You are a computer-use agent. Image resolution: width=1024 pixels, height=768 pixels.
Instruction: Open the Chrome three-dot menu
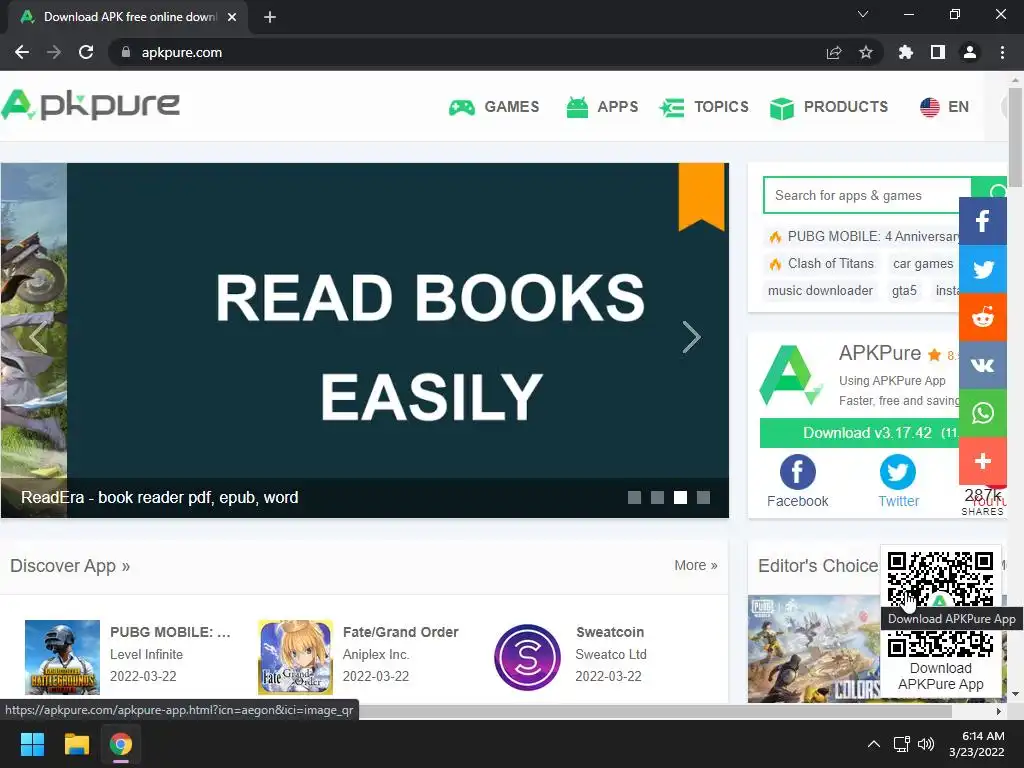pyautogui.click(x=1002, y=52)
